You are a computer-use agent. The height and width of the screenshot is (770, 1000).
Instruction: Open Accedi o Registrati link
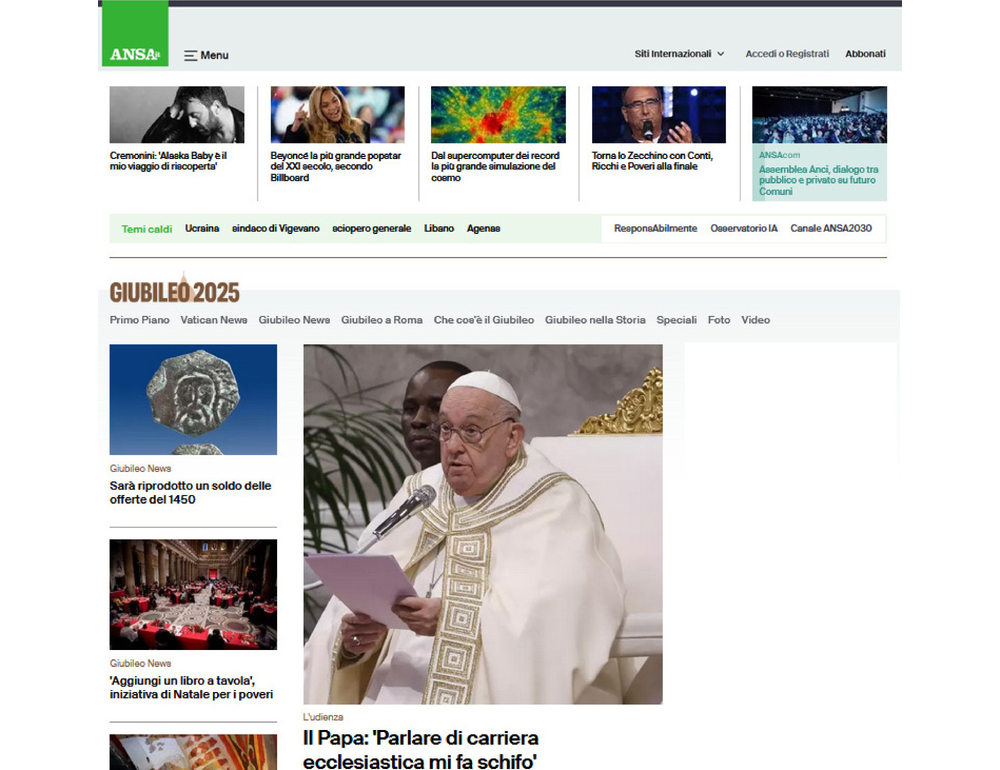point(787,54)
